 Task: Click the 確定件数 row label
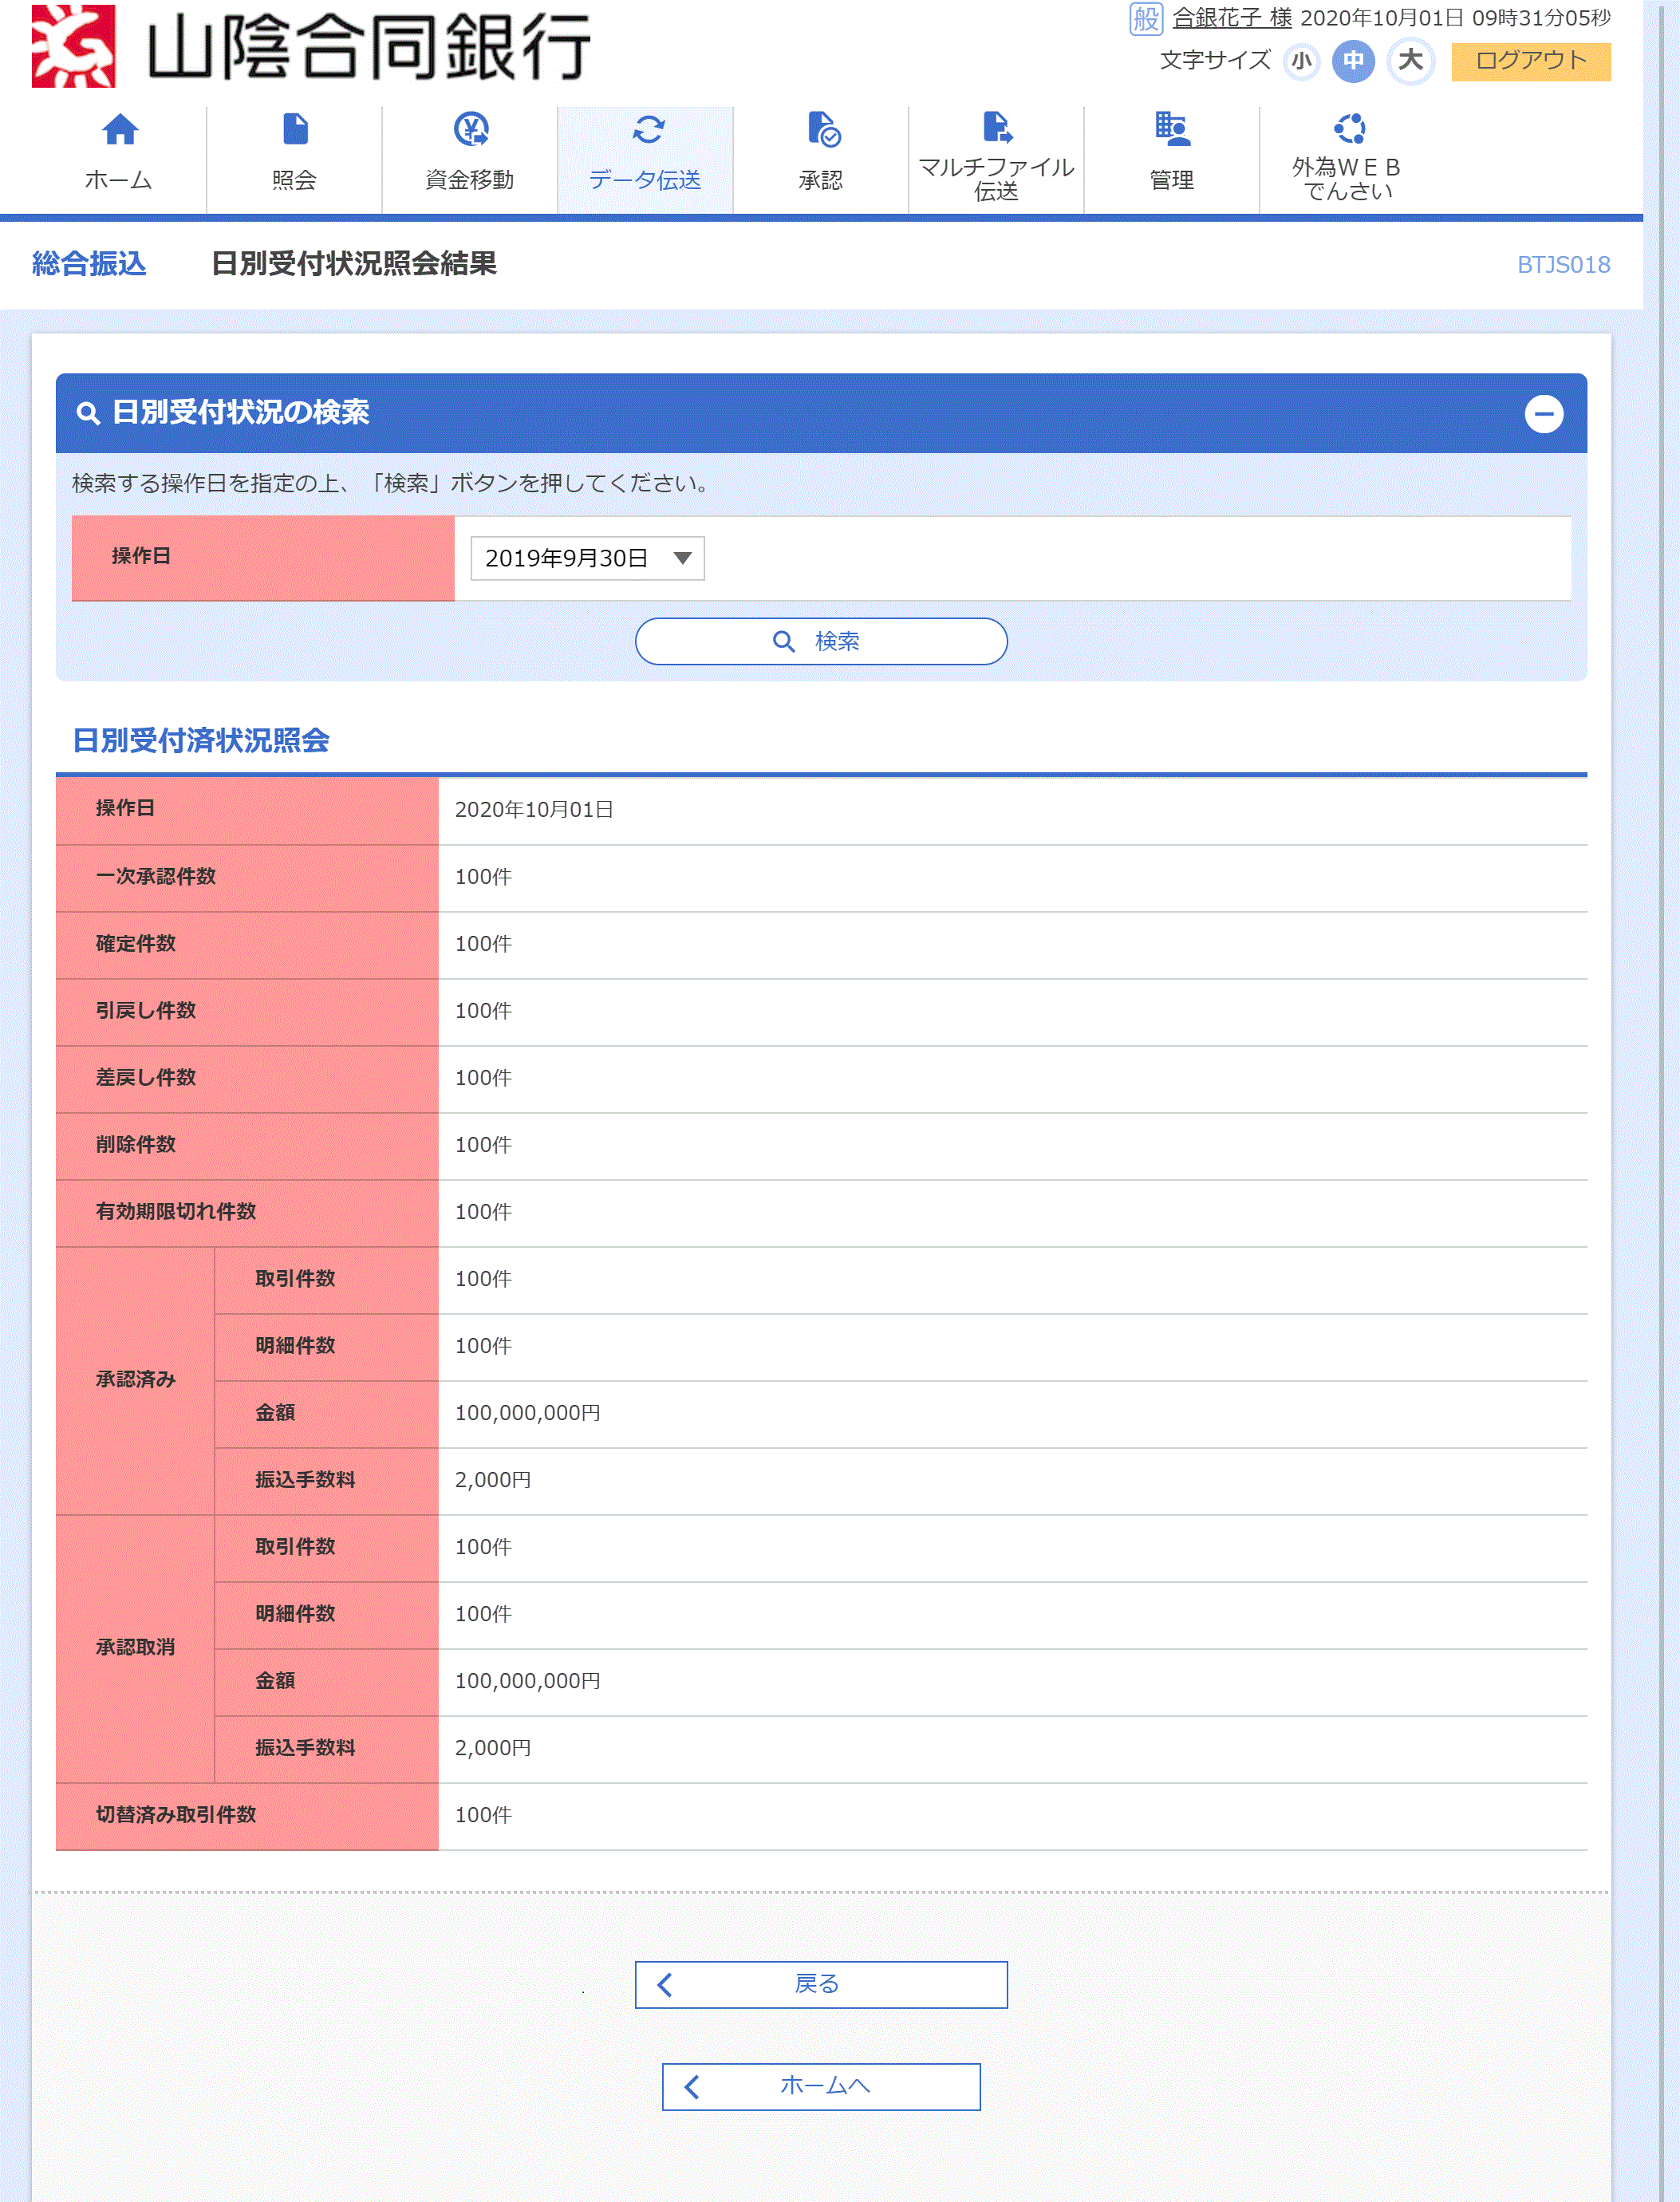(136, 944)
